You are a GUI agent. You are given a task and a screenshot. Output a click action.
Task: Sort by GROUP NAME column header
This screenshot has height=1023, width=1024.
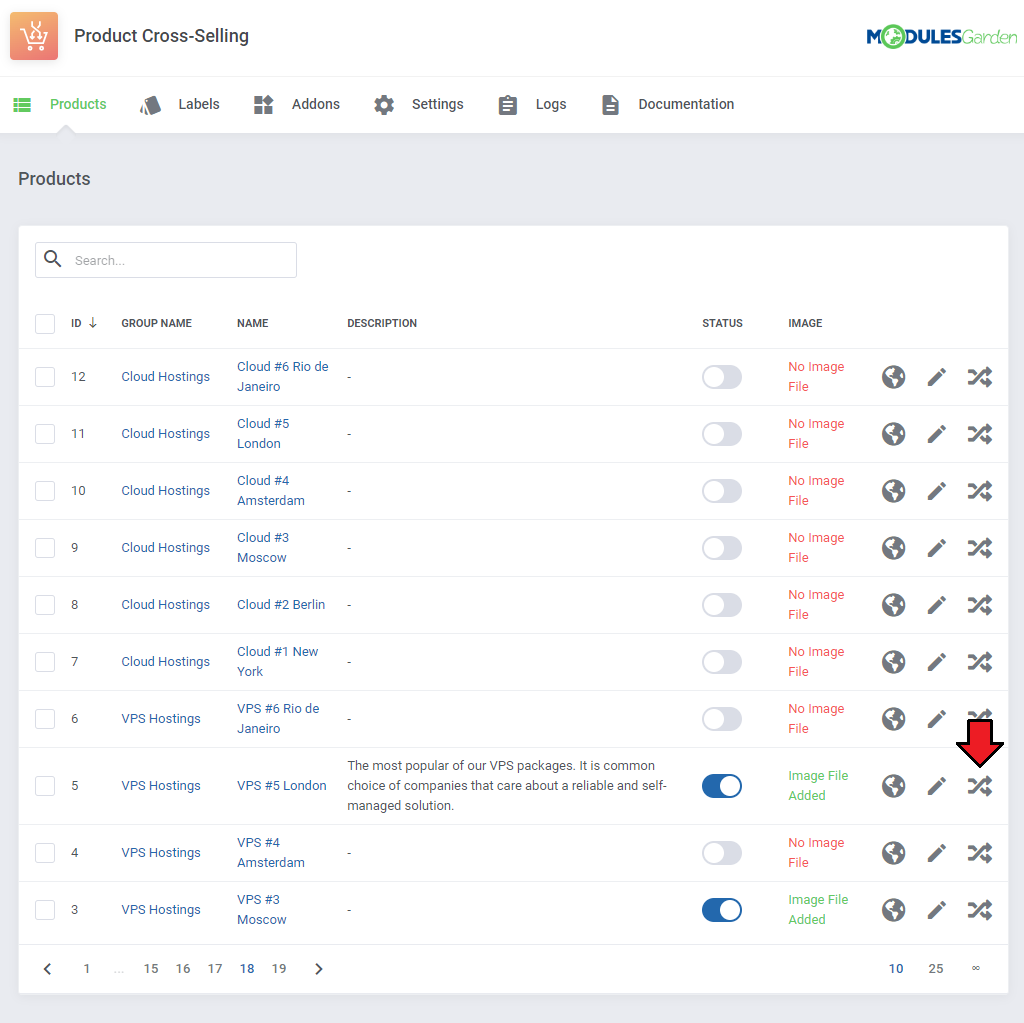(157, 323)
